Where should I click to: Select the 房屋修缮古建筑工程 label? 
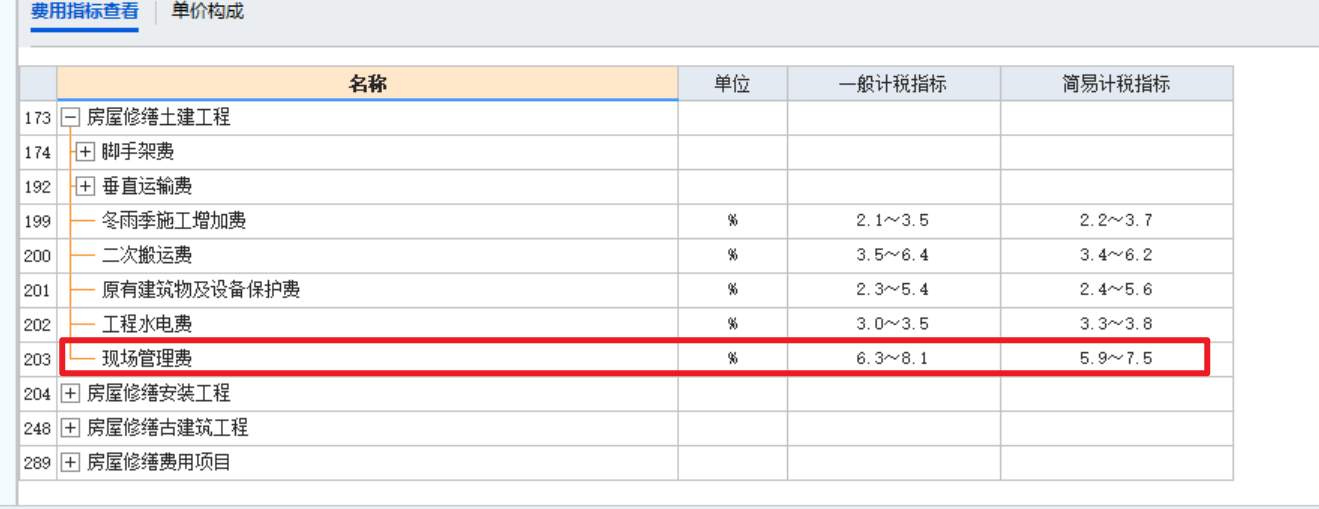167,428
